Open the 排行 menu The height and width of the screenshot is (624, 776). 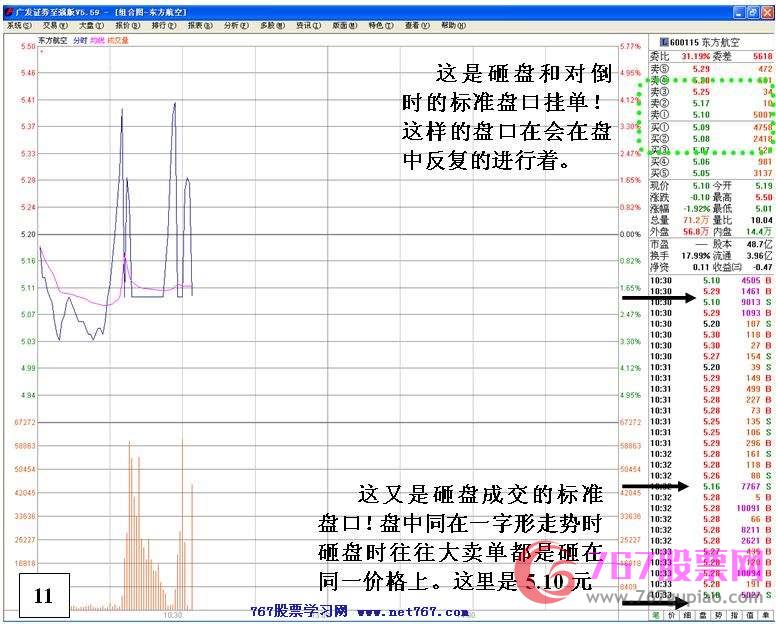tap(164, 25)
